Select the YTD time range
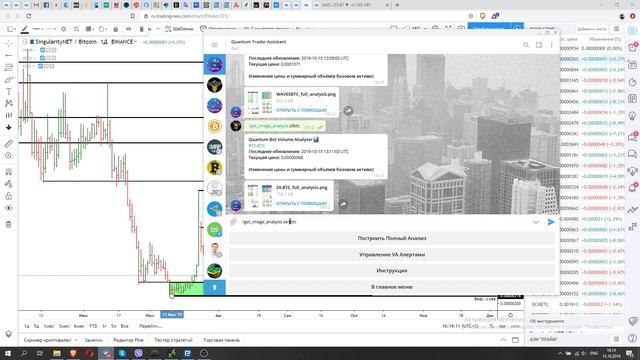Image resolution: width=640 pixels, height=360 pixels. tap(93, 326)
